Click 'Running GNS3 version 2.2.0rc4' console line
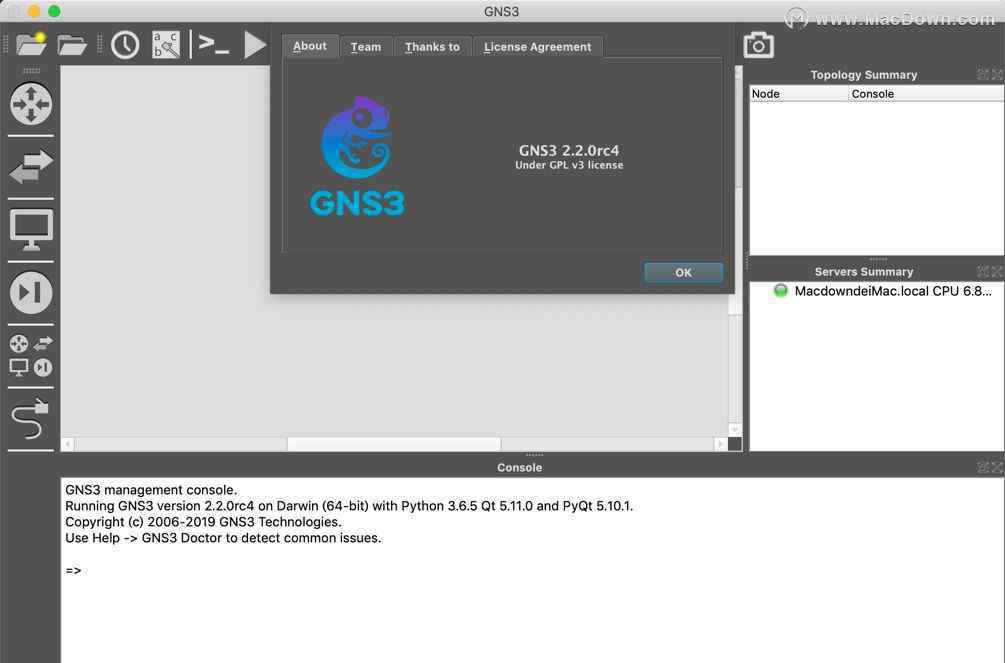1005x663 pixels. pyautogui.click(x=349, y=506)
